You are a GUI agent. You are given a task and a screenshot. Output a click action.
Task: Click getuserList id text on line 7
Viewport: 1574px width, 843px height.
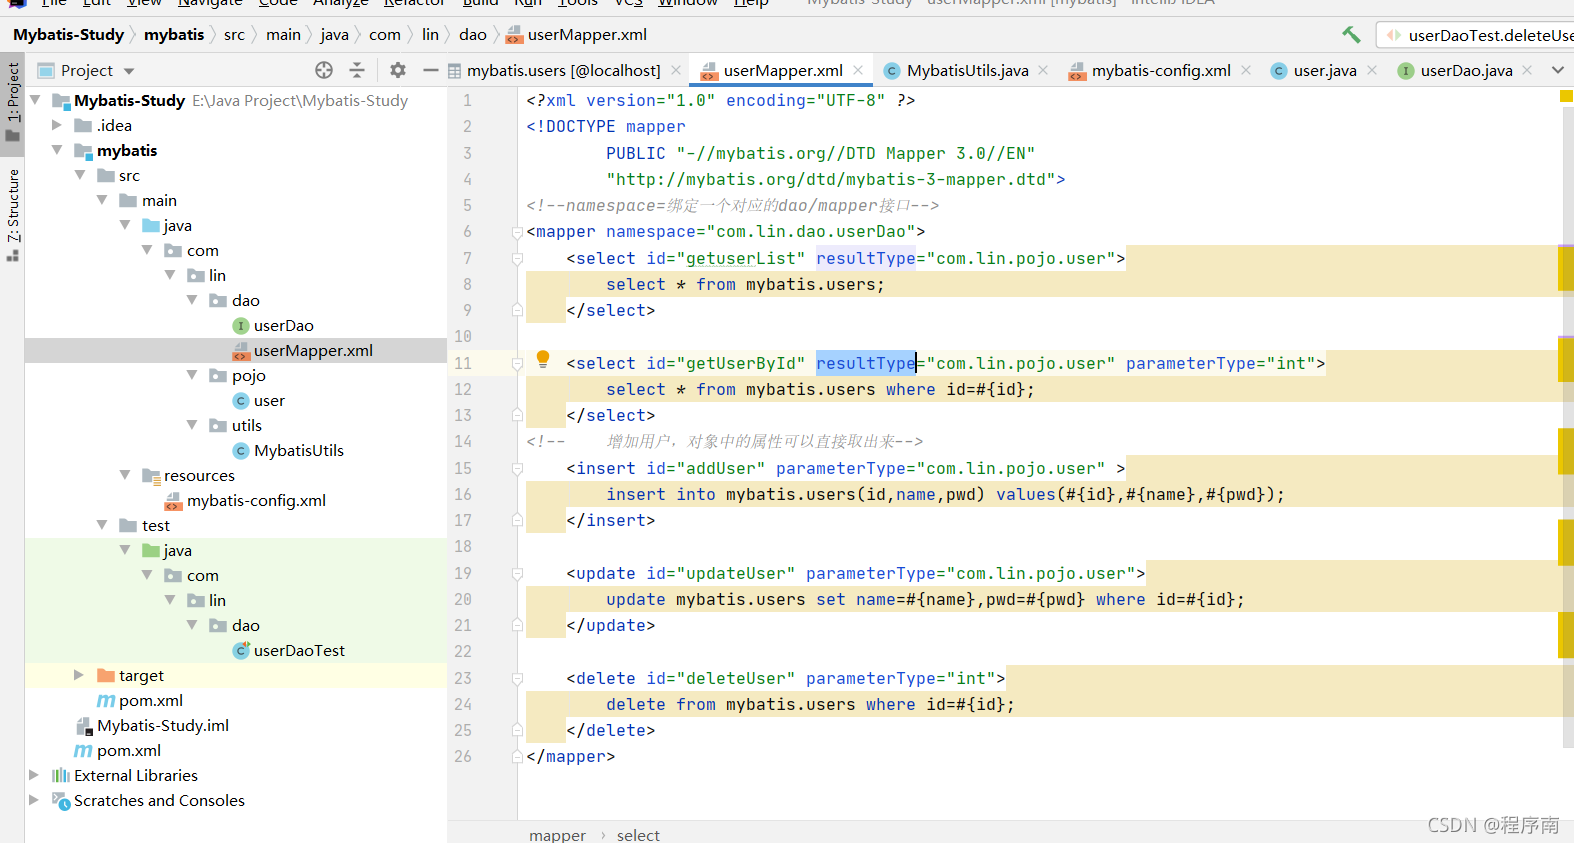click(x=740, y=258)
